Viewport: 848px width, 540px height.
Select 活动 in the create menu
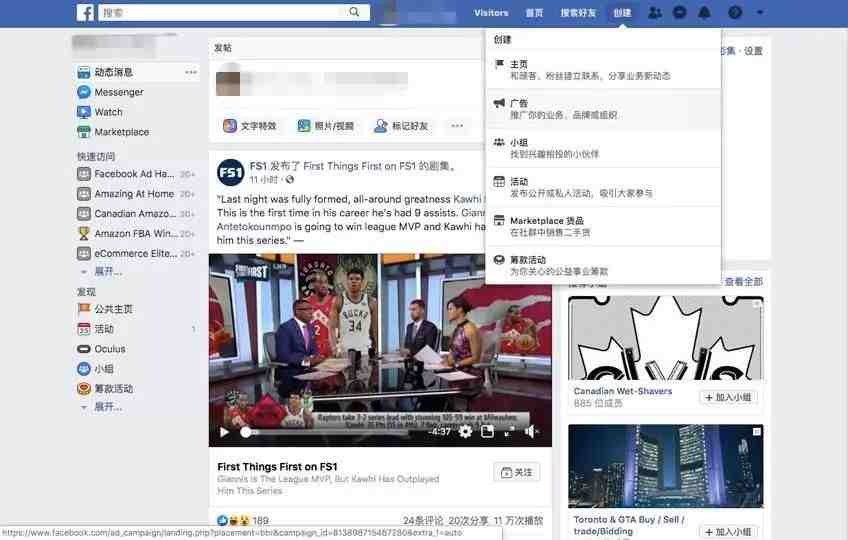pos(604,187)
